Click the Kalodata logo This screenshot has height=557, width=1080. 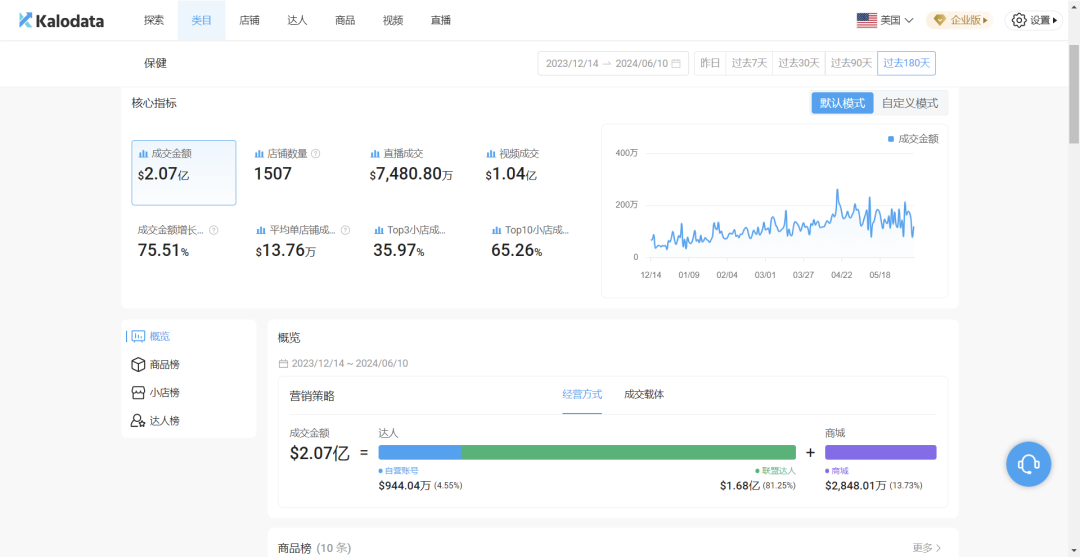(61, 20)
